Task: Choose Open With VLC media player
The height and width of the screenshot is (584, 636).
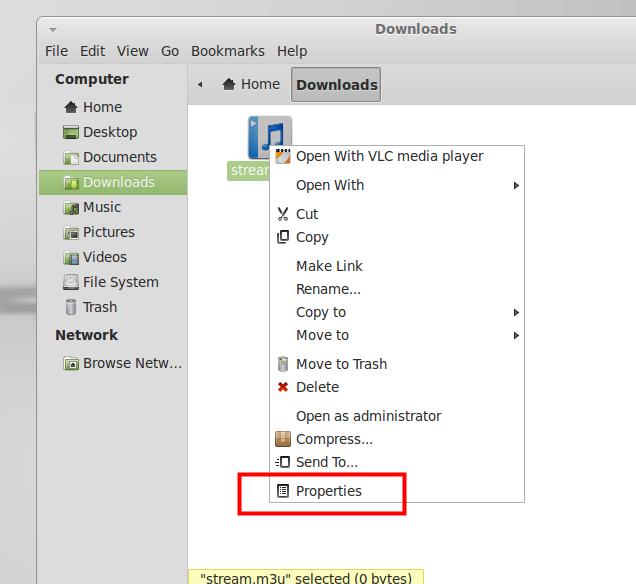Action: 397,156
